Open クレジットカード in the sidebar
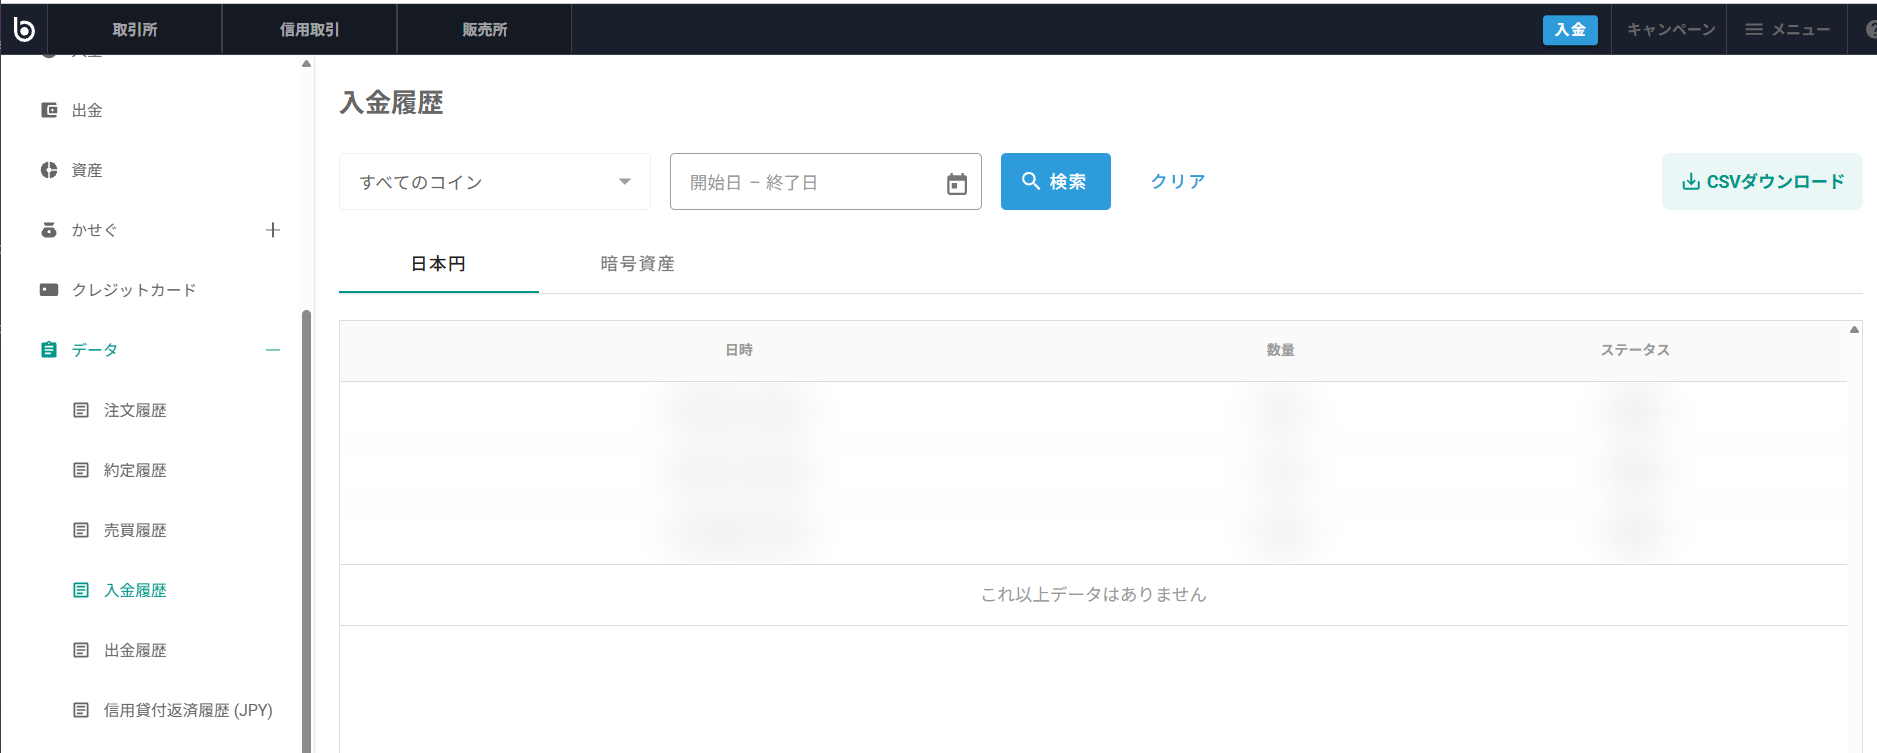This screenshot has height=753, width=1877. [134, 290]
